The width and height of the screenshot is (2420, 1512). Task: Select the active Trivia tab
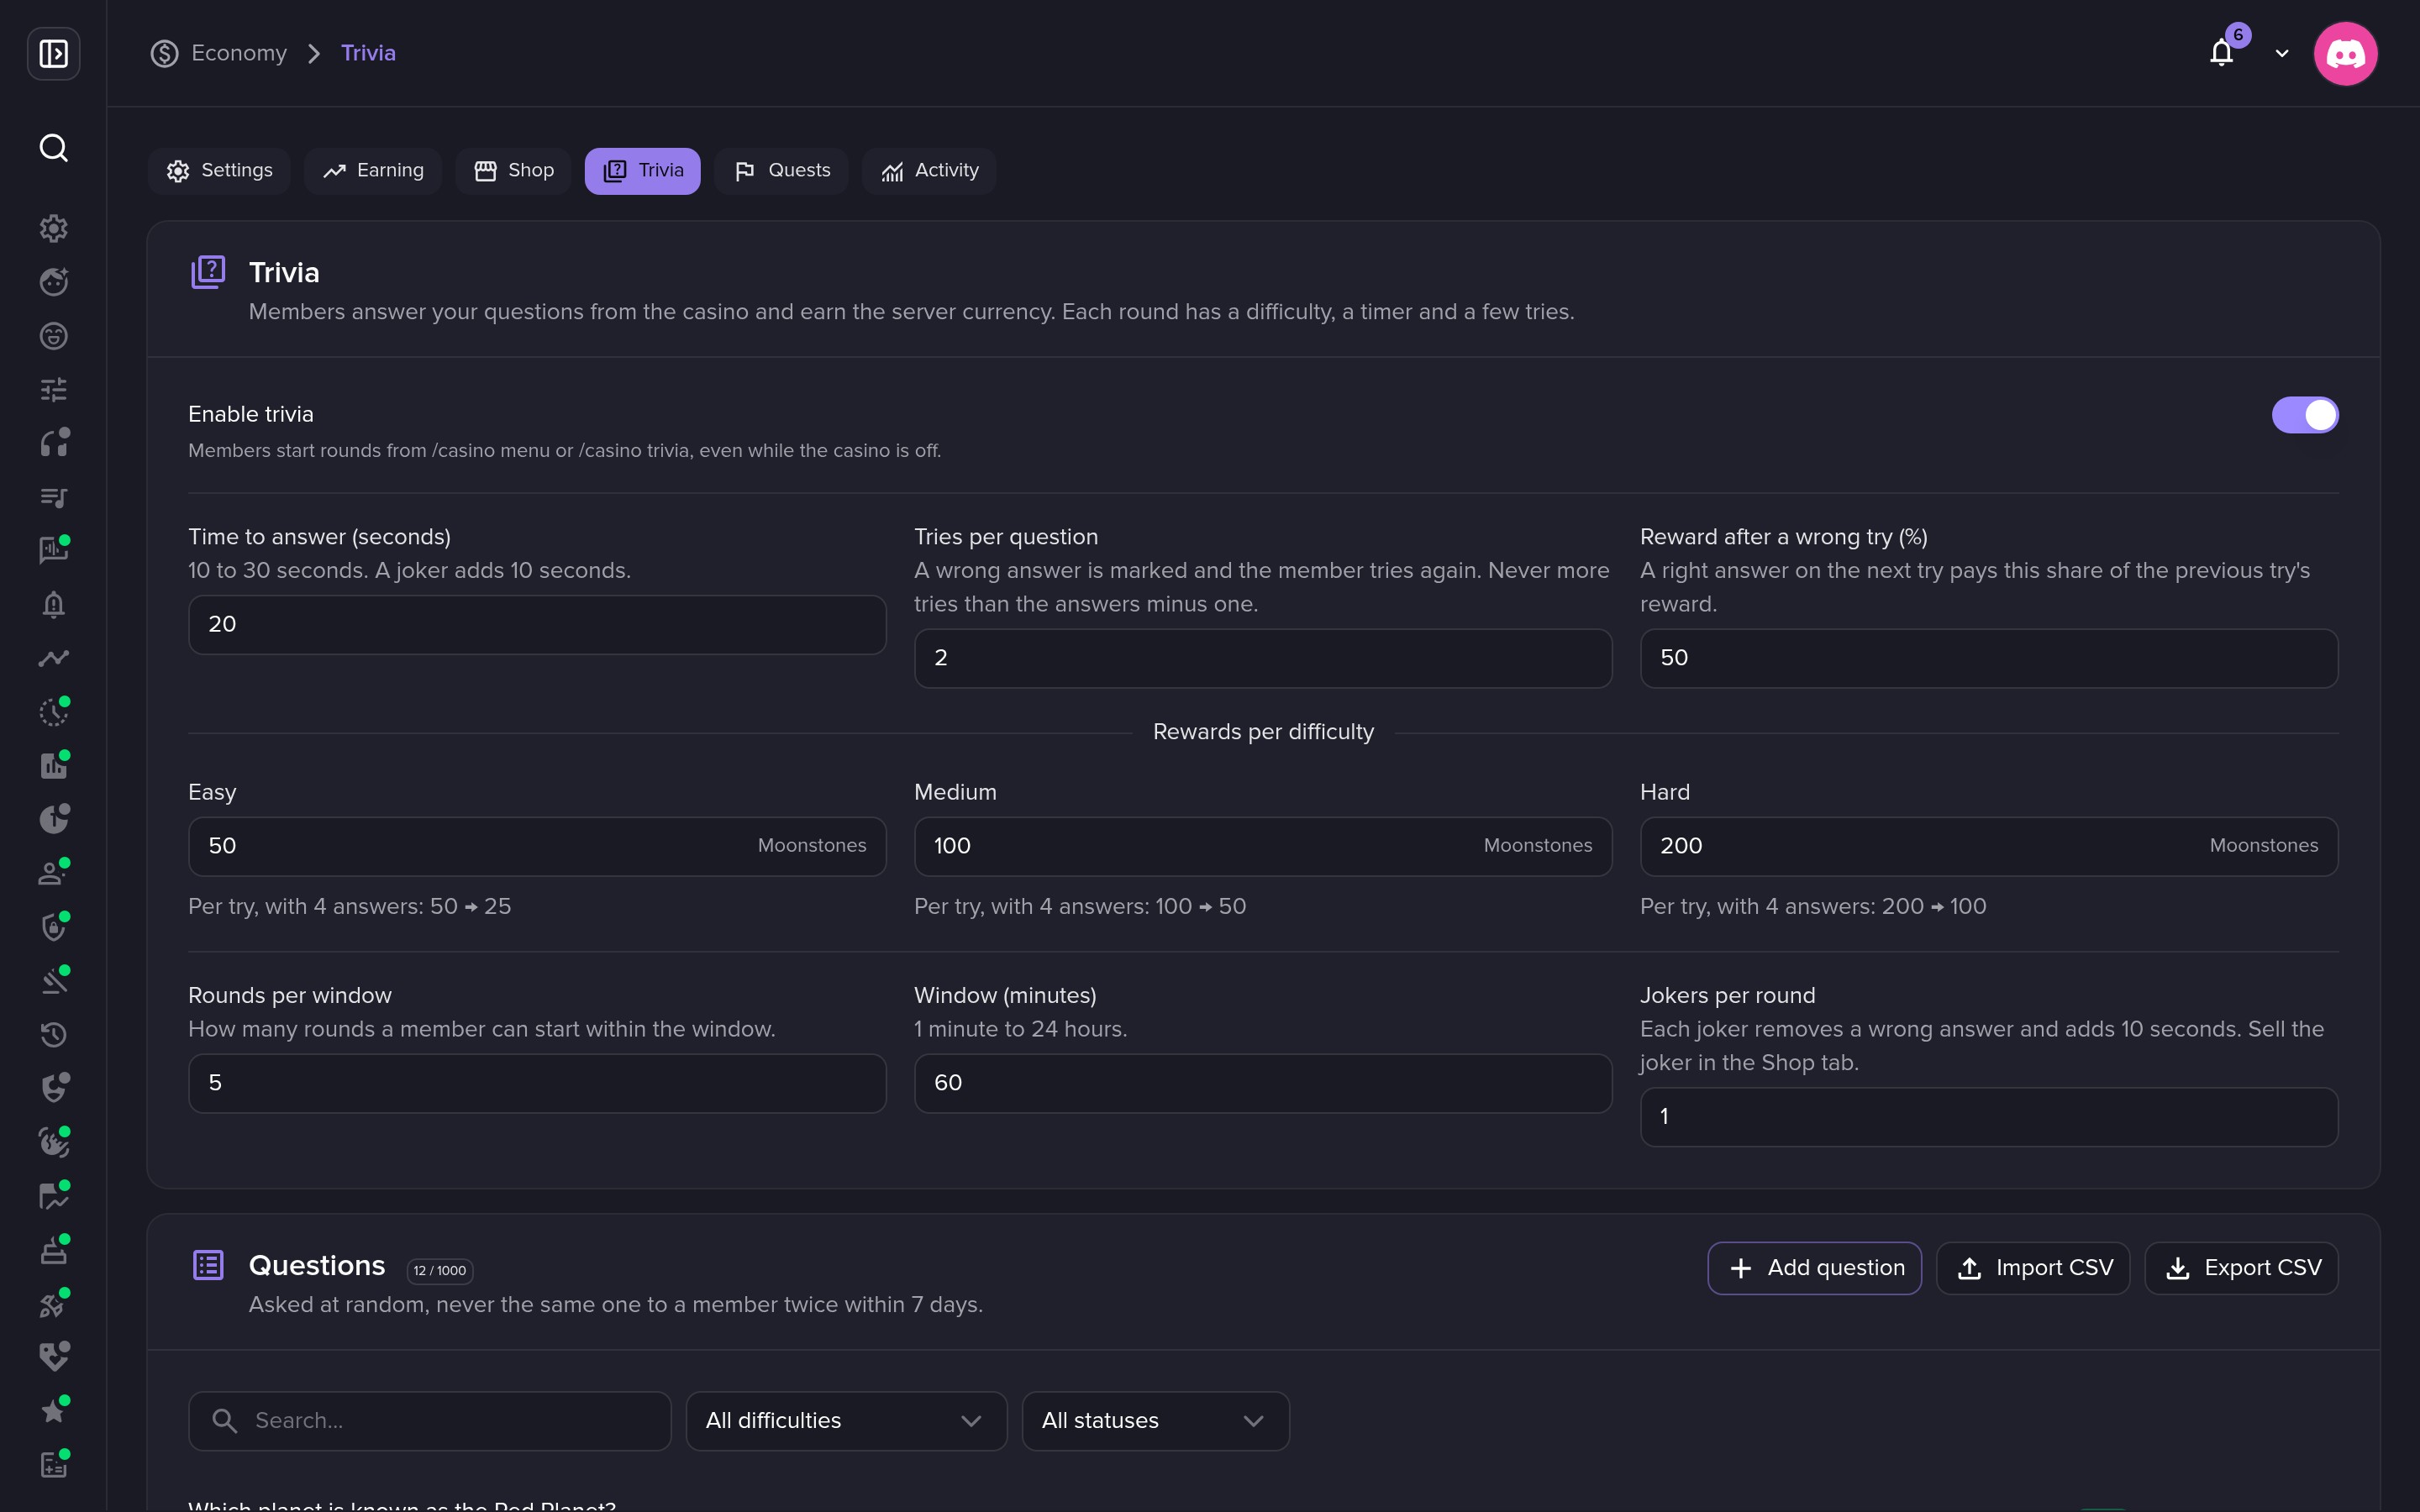(643, 171)
